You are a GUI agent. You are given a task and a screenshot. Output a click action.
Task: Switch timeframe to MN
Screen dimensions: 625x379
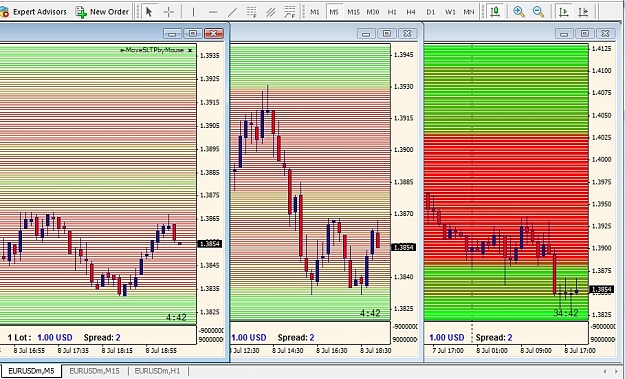(469, 12)
